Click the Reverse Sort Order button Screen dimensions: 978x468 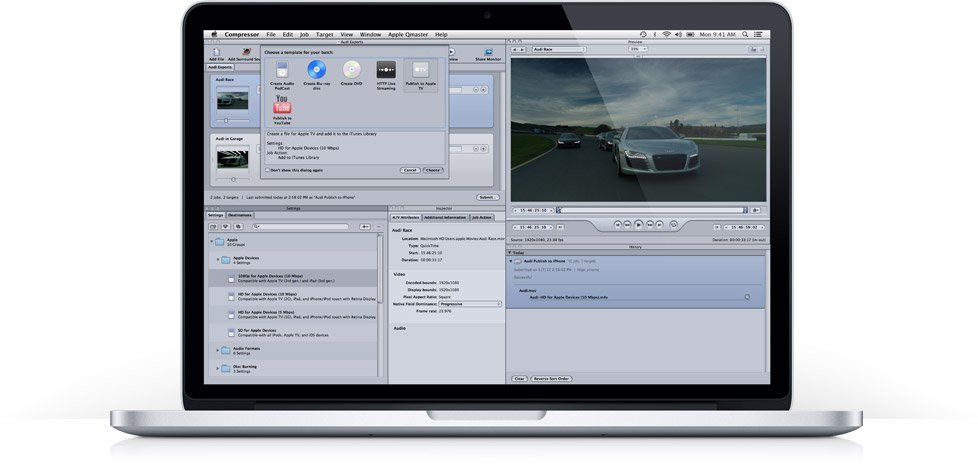pos(551,379)
